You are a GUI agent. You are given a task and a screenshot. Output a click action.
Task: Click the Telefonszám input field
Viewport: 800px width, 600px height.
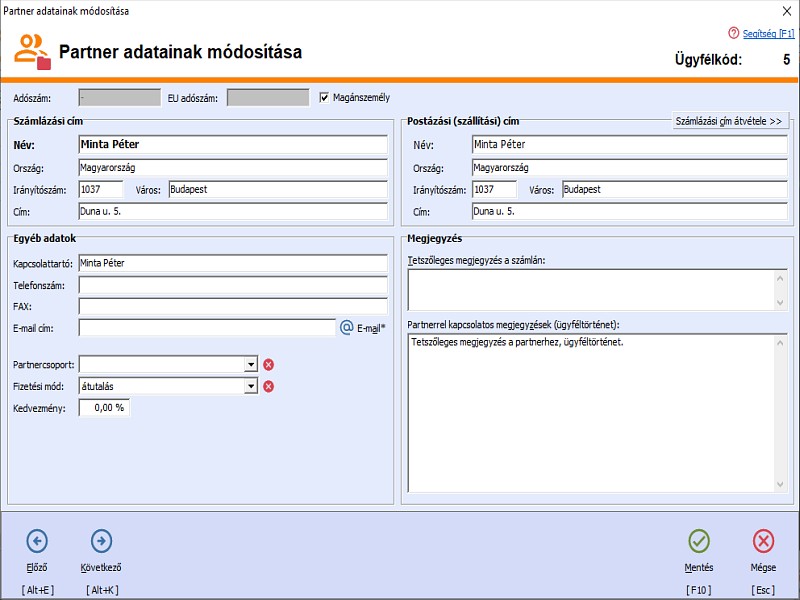point(232,285)
